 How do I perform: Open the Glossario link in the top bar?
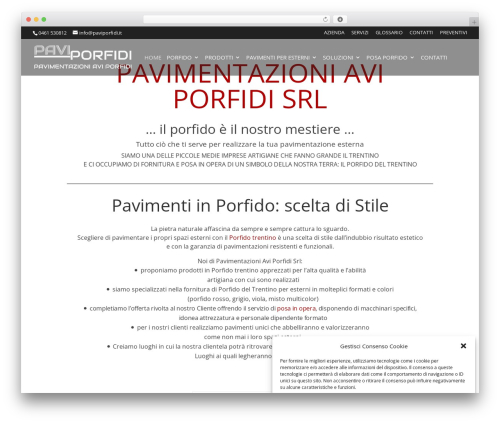coord(389,33)
